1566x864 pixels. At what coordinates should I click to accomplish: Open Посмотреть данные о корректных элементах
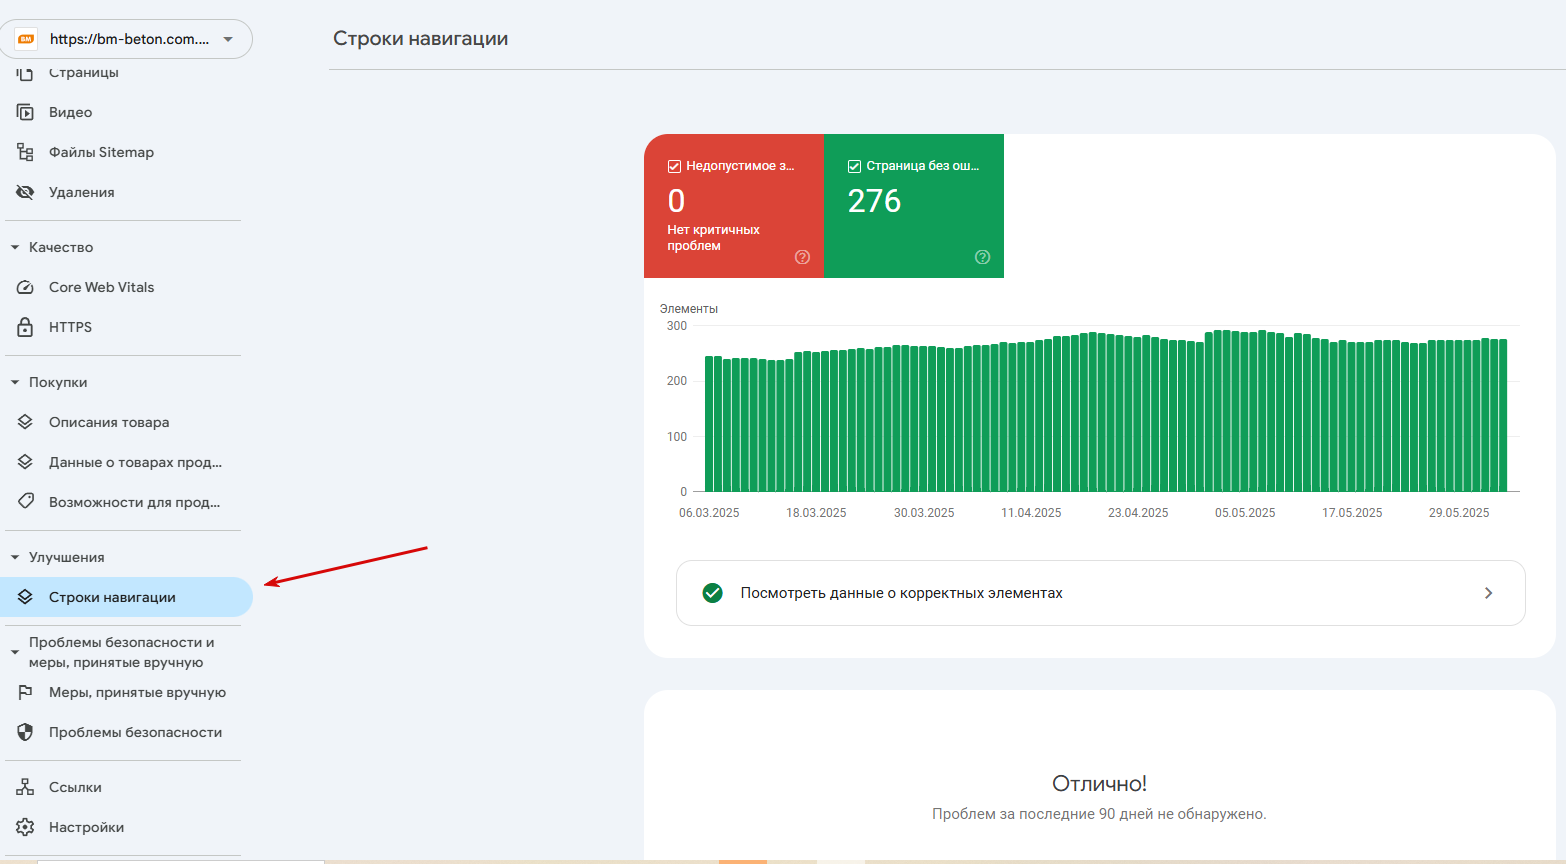click(x=1100, y=593)
